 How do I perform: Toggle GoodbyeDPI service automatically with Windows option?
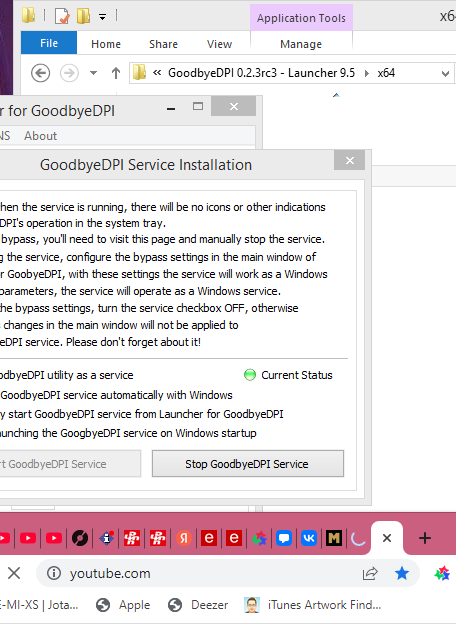pos(116,395)
